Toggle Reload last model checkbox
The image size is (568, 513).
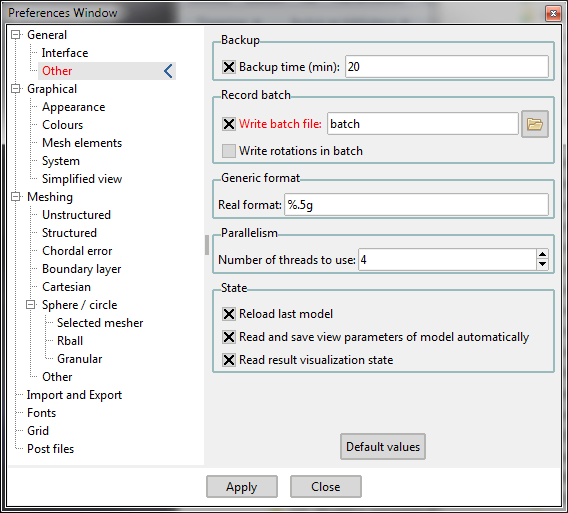229,314
